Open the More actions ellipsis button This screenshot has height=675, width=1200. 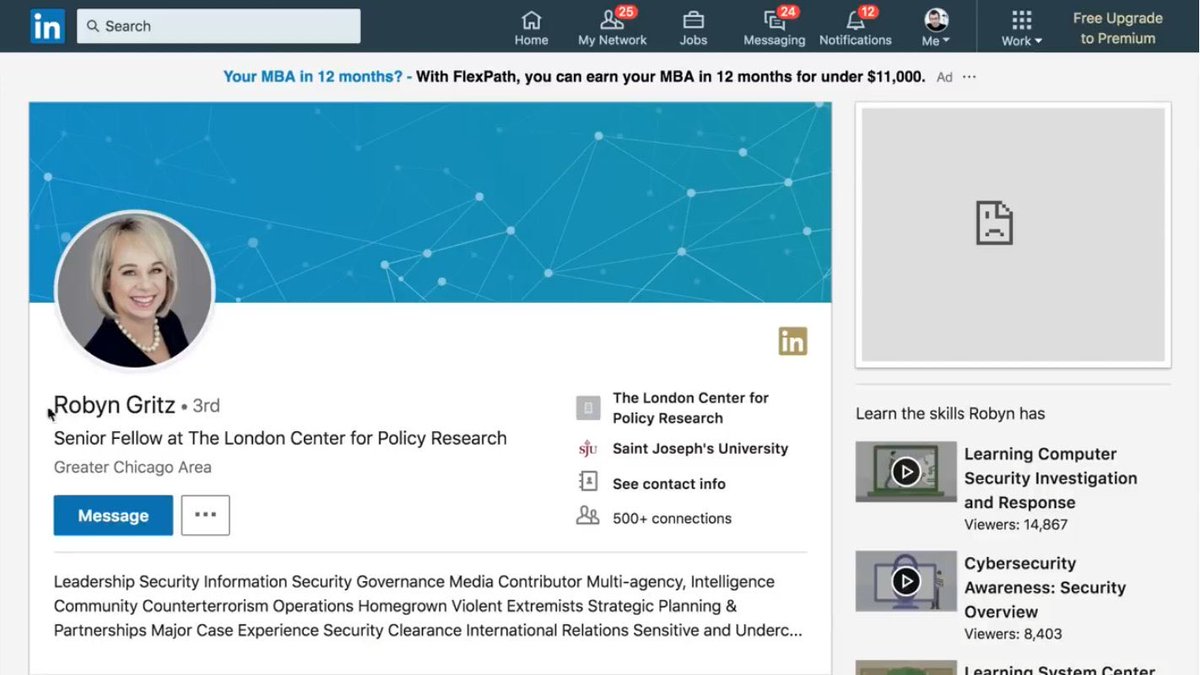click(x=205, y=515)
